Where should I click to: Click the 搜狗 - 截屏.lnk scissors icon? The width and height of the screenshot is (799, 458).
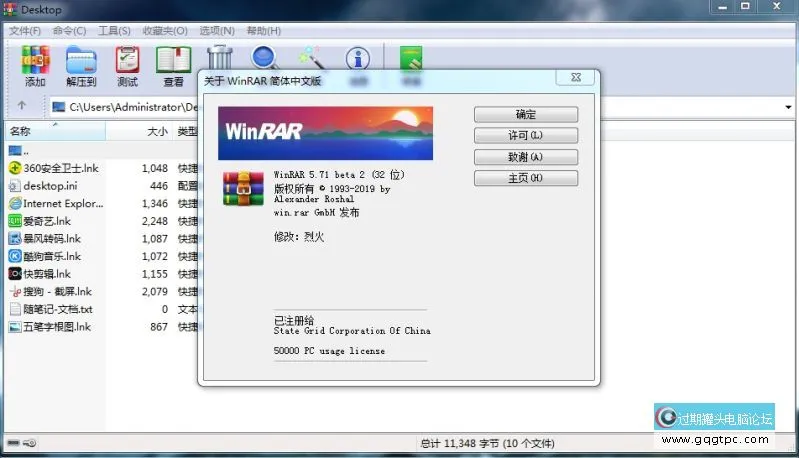(x=15, y=291)
